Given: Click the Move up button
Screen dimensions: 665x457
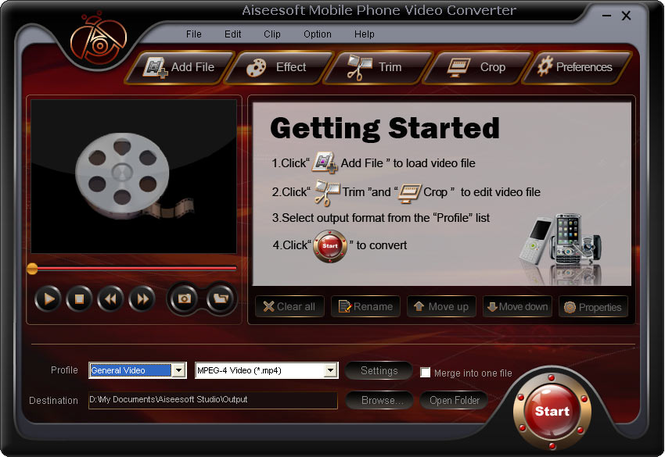Looking at the screenshot, I should pos(441,307).
